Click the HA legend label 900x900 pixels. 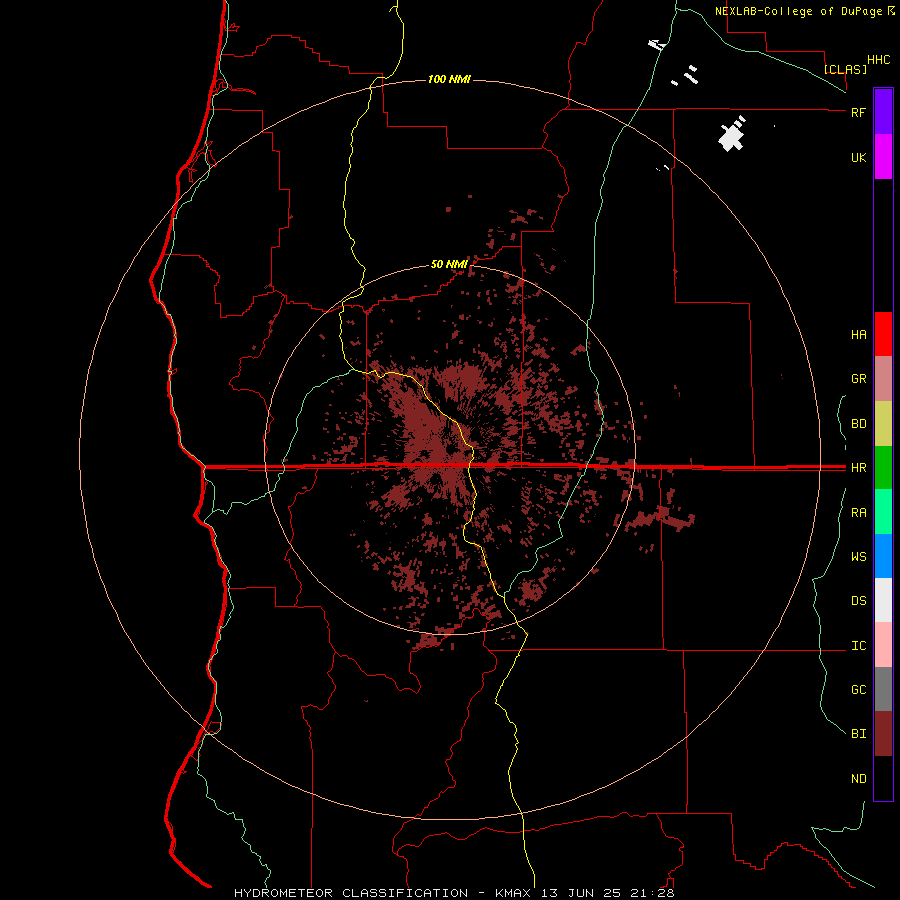[x=858, y=335]
